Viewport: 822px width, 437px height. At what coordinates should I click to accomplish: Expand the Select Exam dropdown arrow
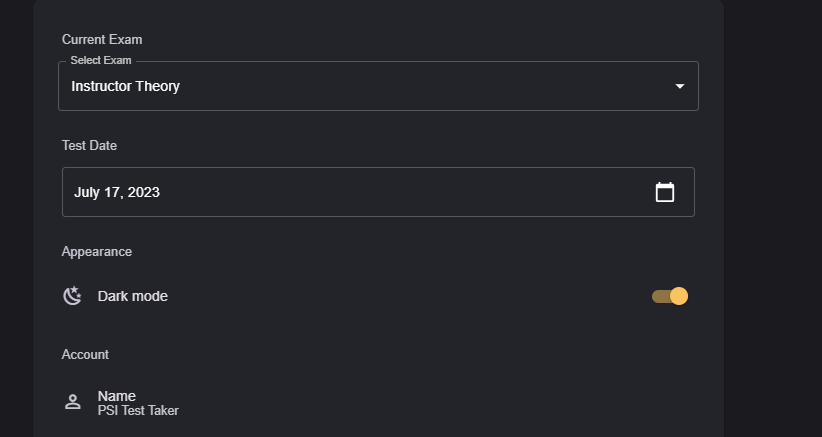click(680, 86)
